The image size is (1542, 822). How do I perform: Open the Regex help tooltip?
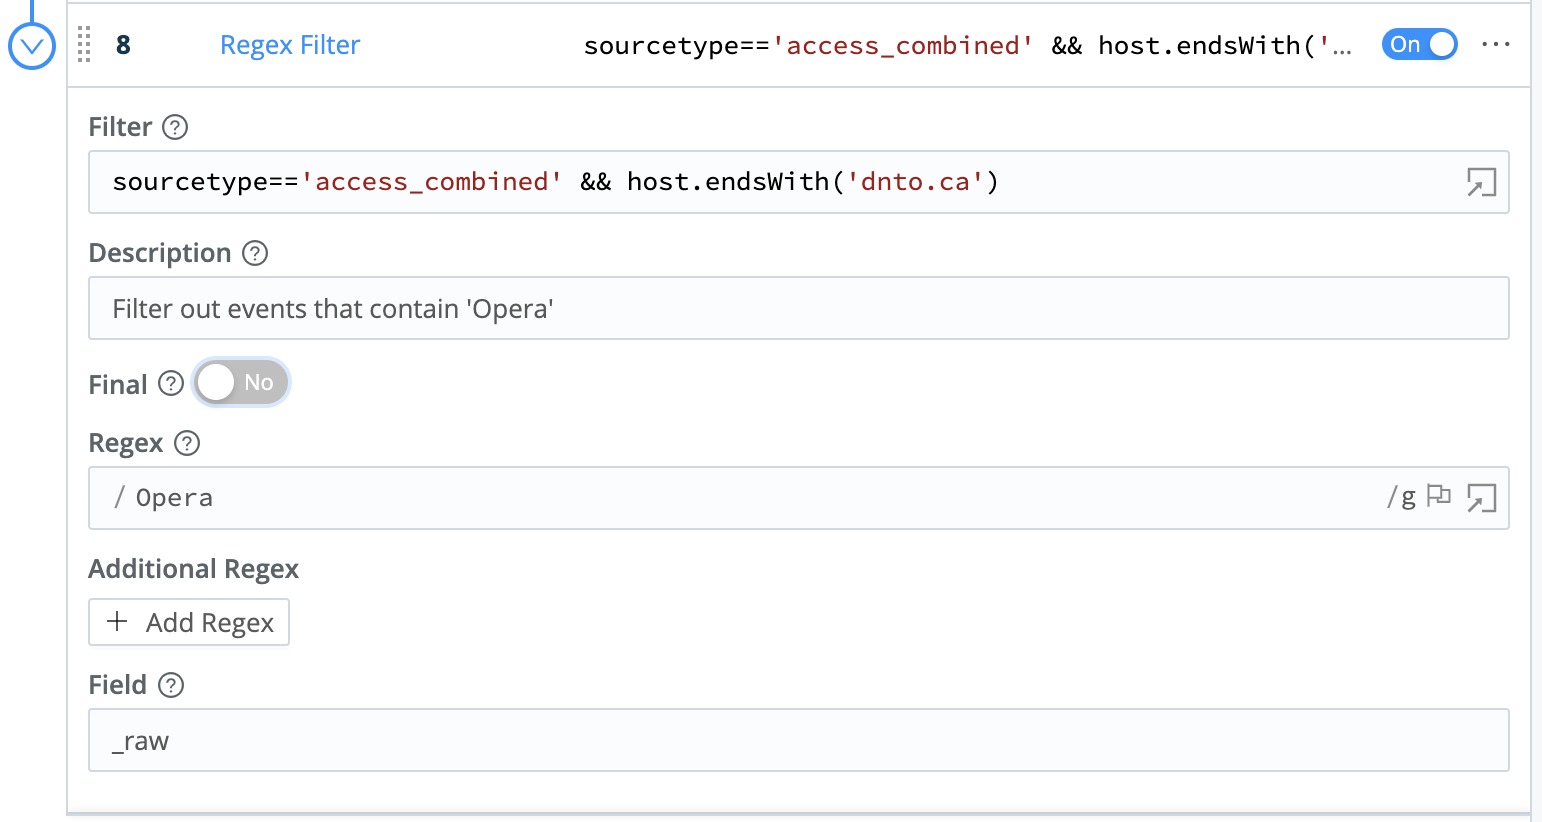[186, 443]
